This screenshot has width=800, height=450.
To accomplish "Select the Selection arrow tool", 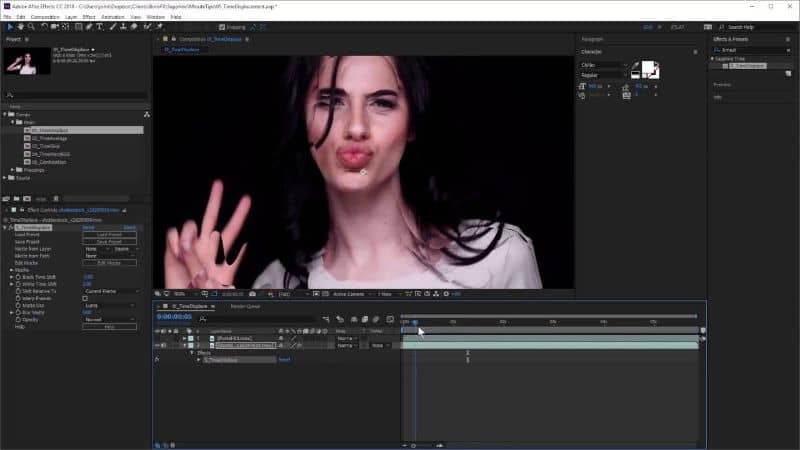I will coord(10,27).
